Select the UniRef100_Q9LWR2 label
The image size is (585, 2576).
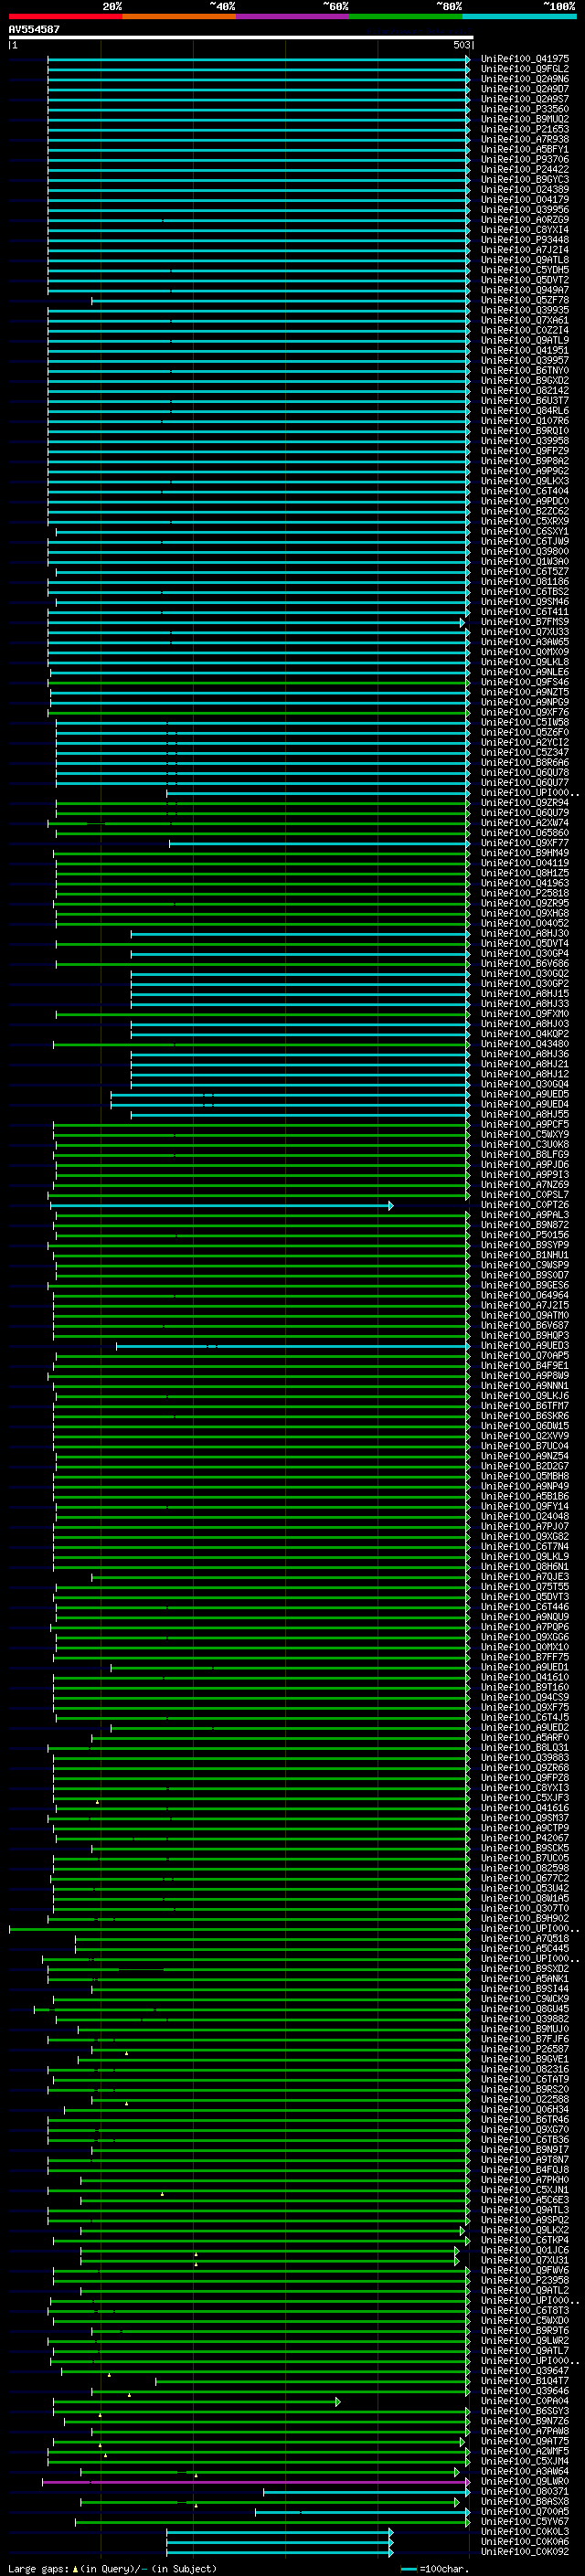pyautogui.click(x=525, y=2340)
